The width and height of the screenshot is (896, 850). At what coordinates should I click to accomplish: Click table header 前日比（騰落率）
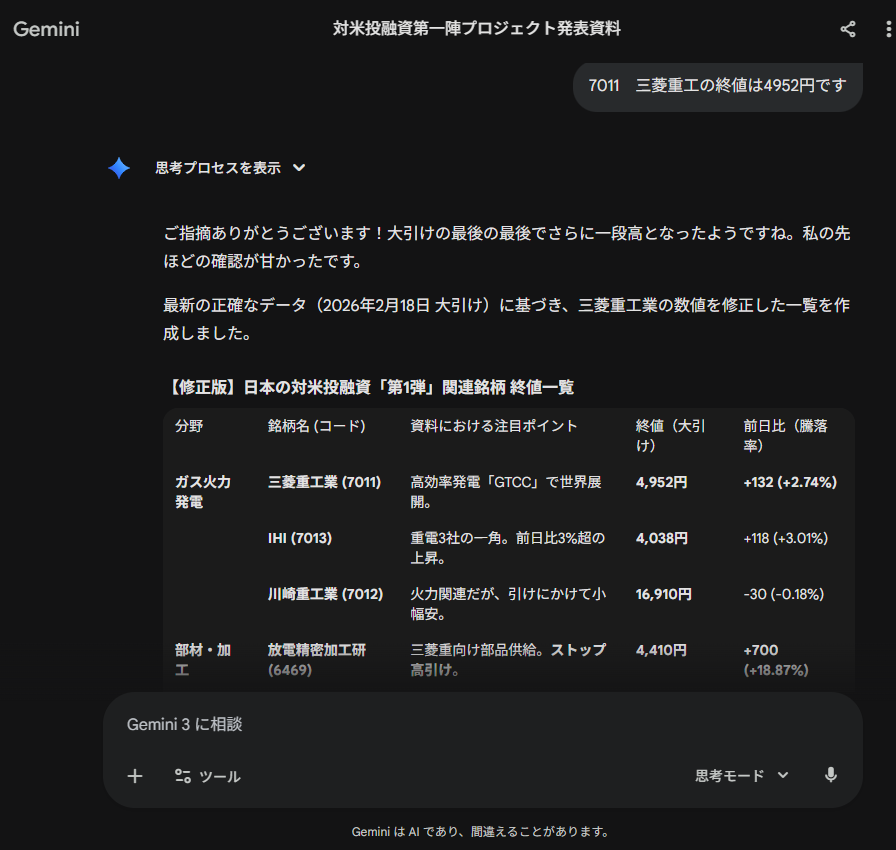[x=785, y=435]
